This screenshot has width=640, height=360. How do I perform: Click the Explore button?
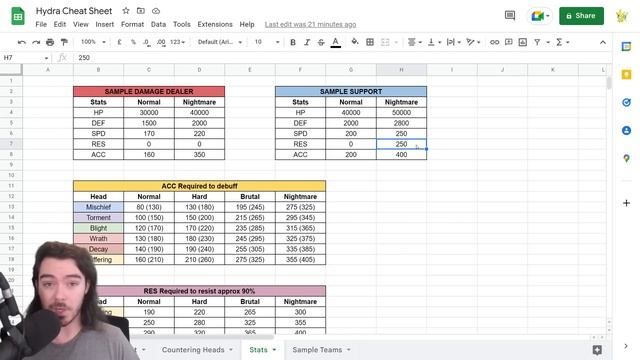tap(597, 350)
